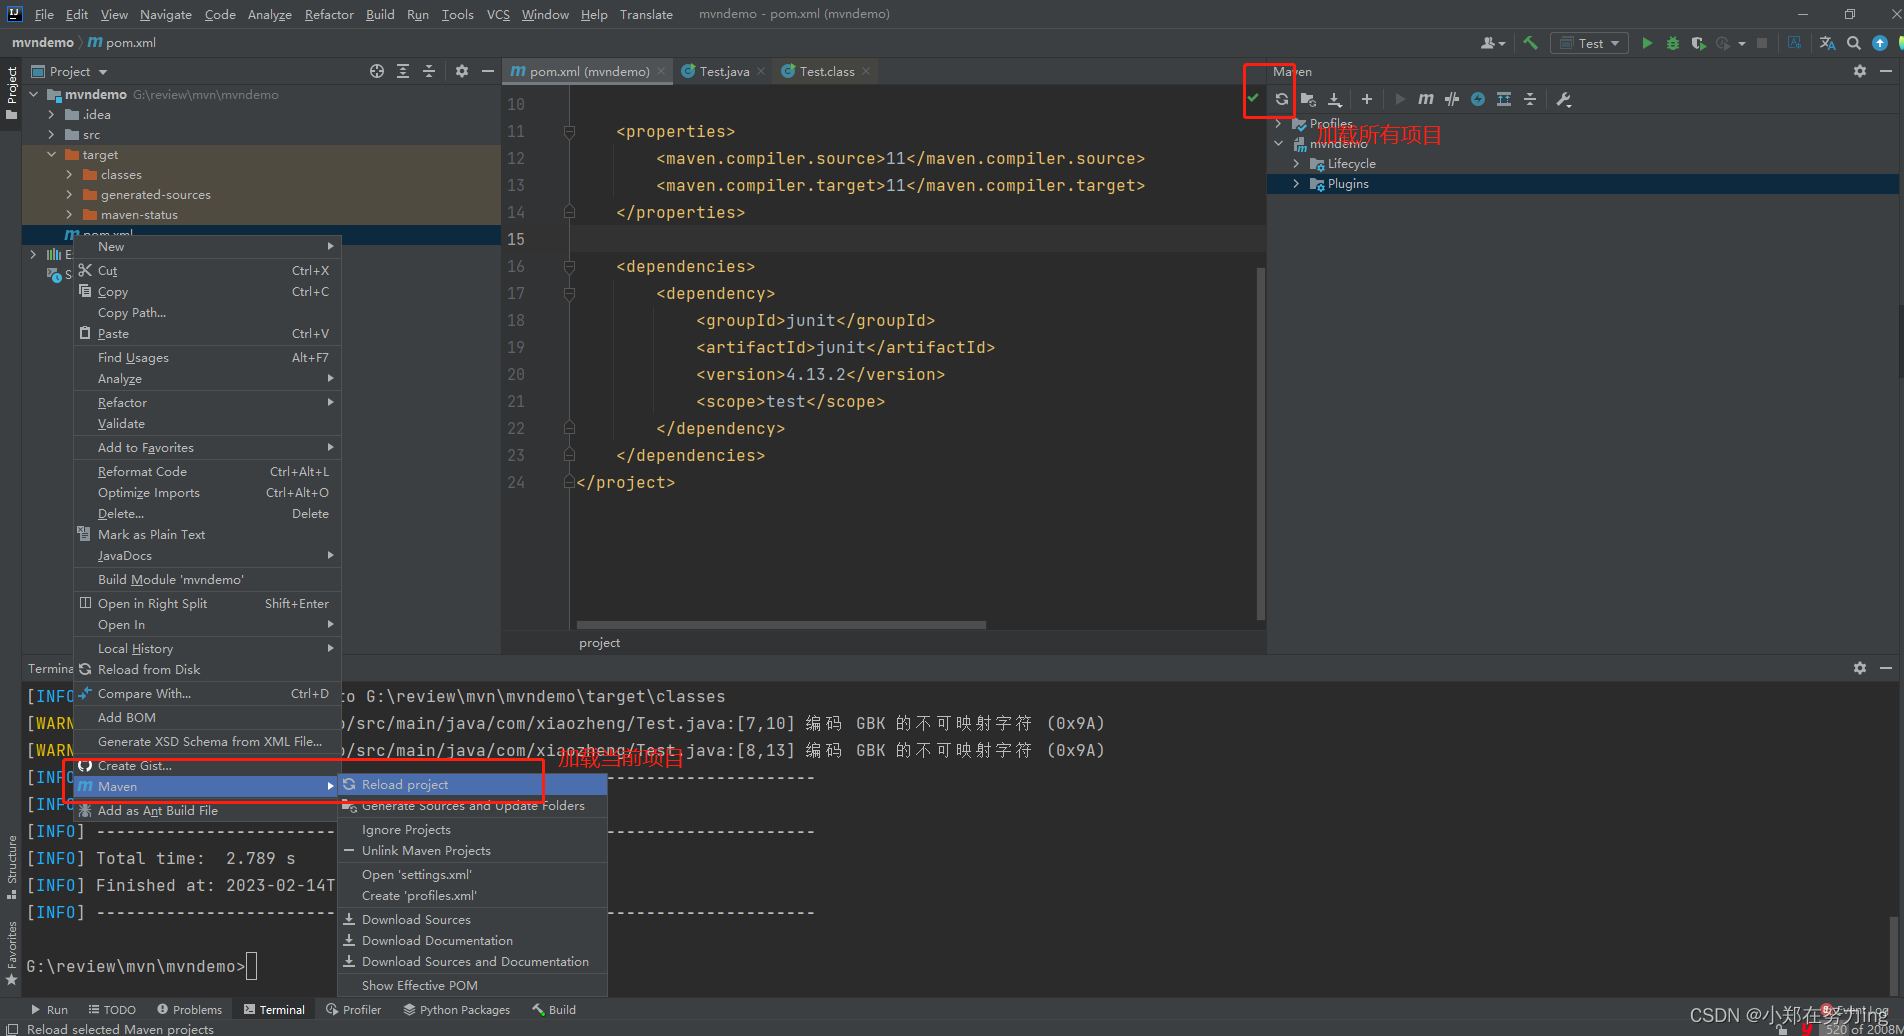Expand the classes folder

point(69,175)
